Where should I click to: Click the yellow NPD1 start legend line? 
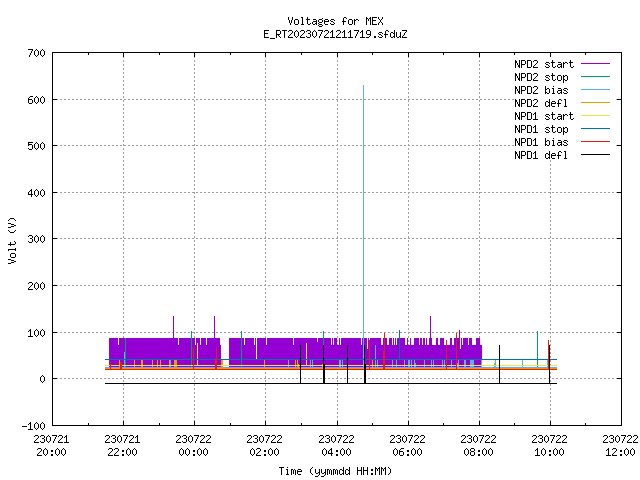click(595, 116)
